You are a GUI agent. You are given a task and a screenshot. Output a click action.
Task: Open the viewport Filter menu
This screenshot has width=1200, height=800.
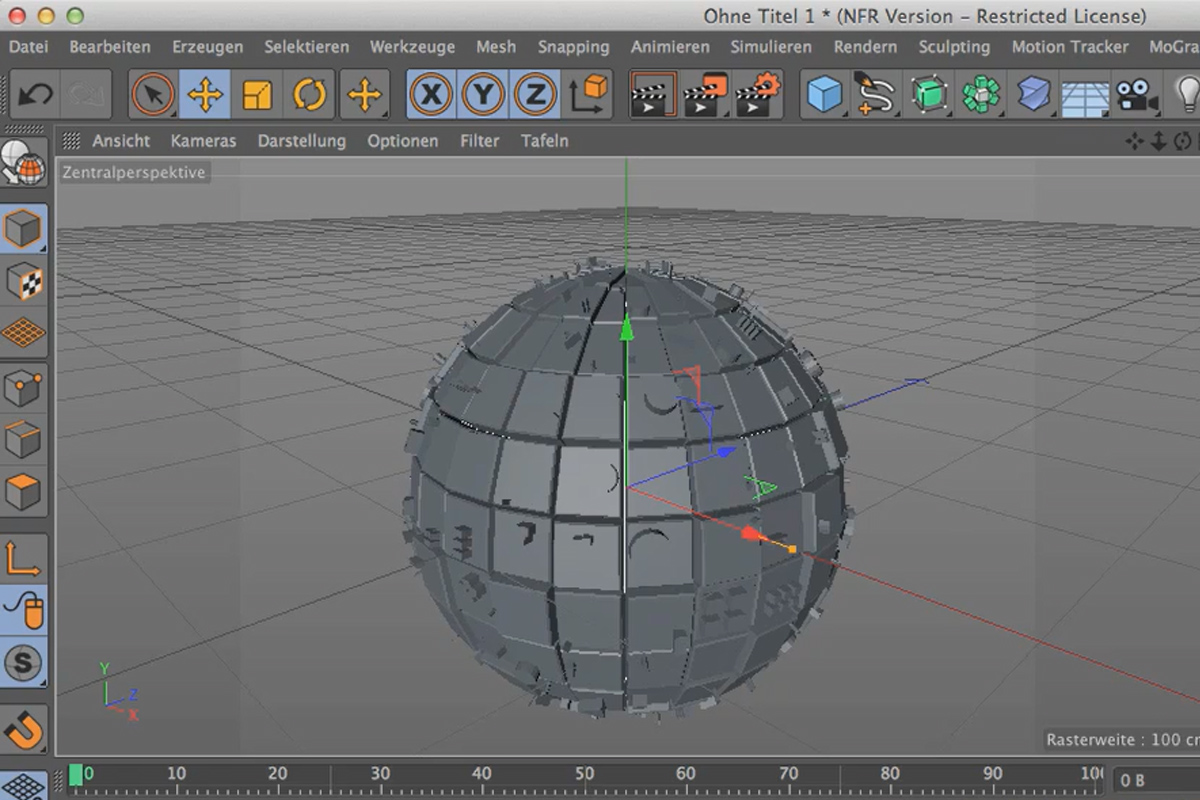(480, 141)
